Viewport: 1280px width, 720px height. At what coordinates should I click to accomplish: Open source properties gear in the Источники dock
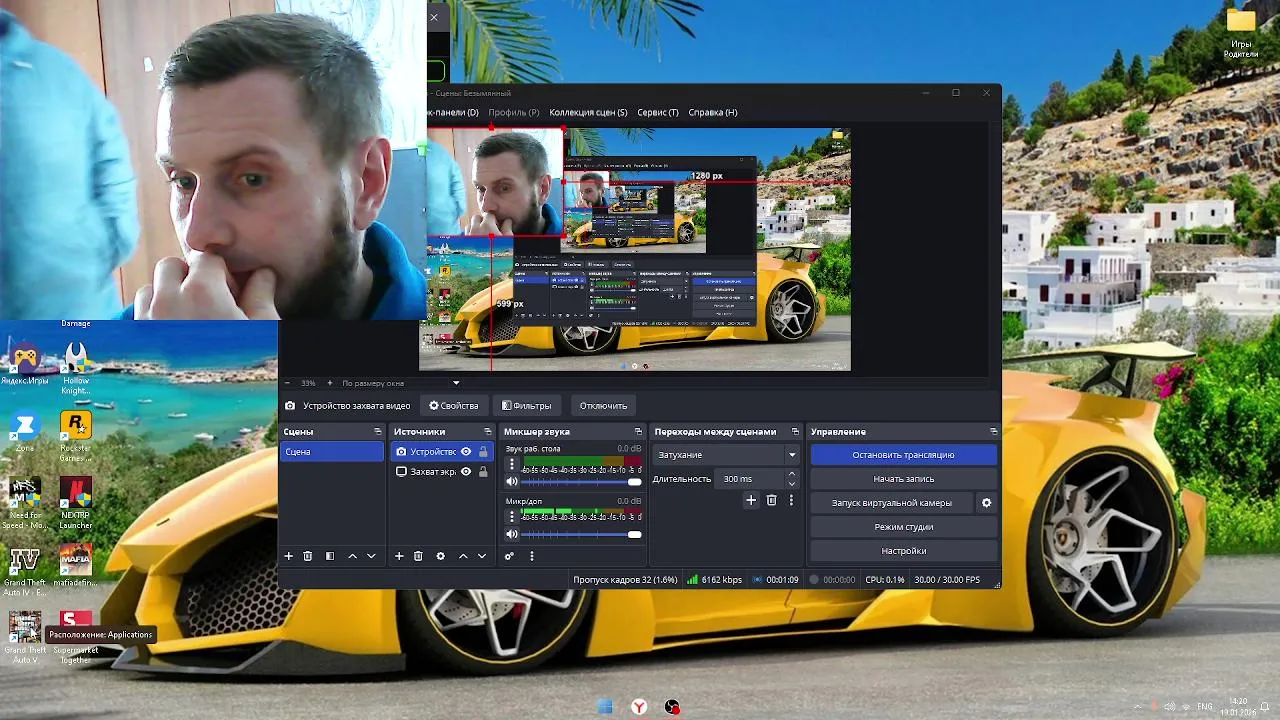click(440, 556)
